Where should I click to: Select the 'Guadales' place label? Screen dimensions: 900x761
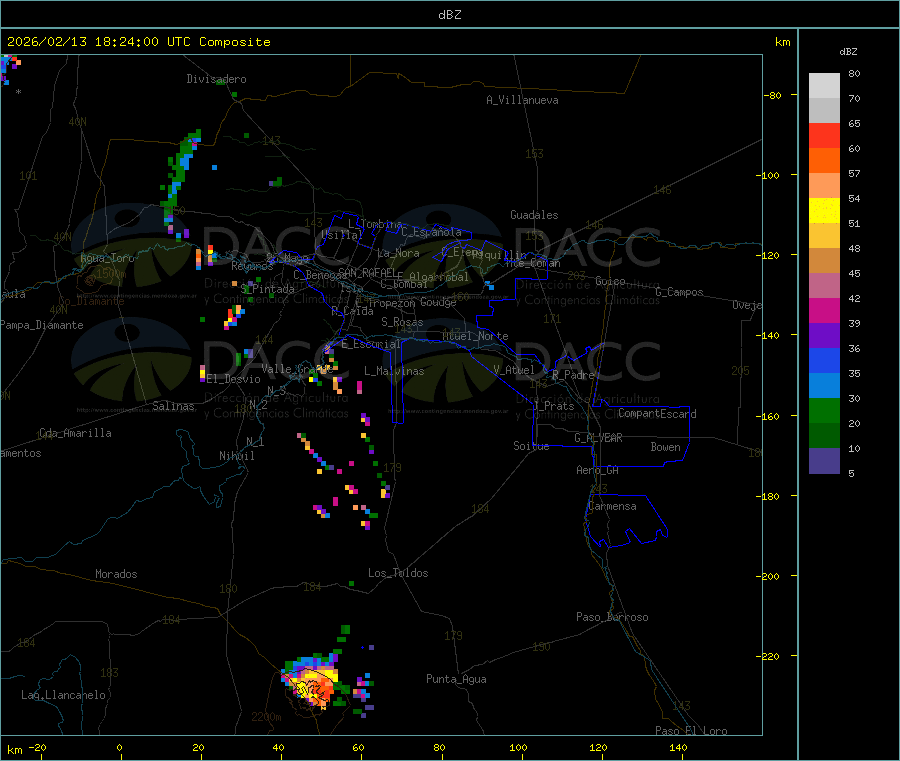pos(534,215)
